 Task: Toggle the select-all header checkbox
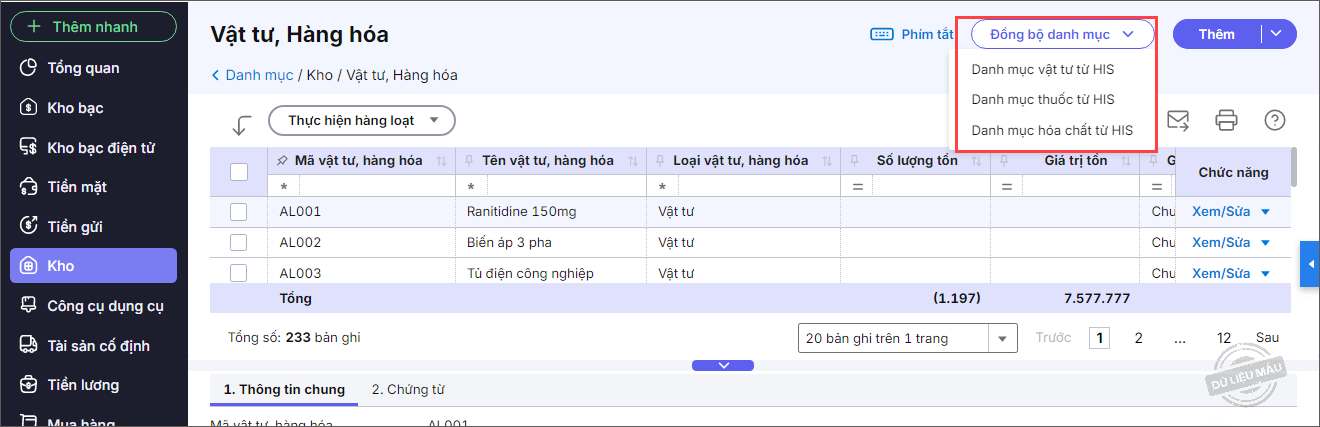(x=239, y=172)
